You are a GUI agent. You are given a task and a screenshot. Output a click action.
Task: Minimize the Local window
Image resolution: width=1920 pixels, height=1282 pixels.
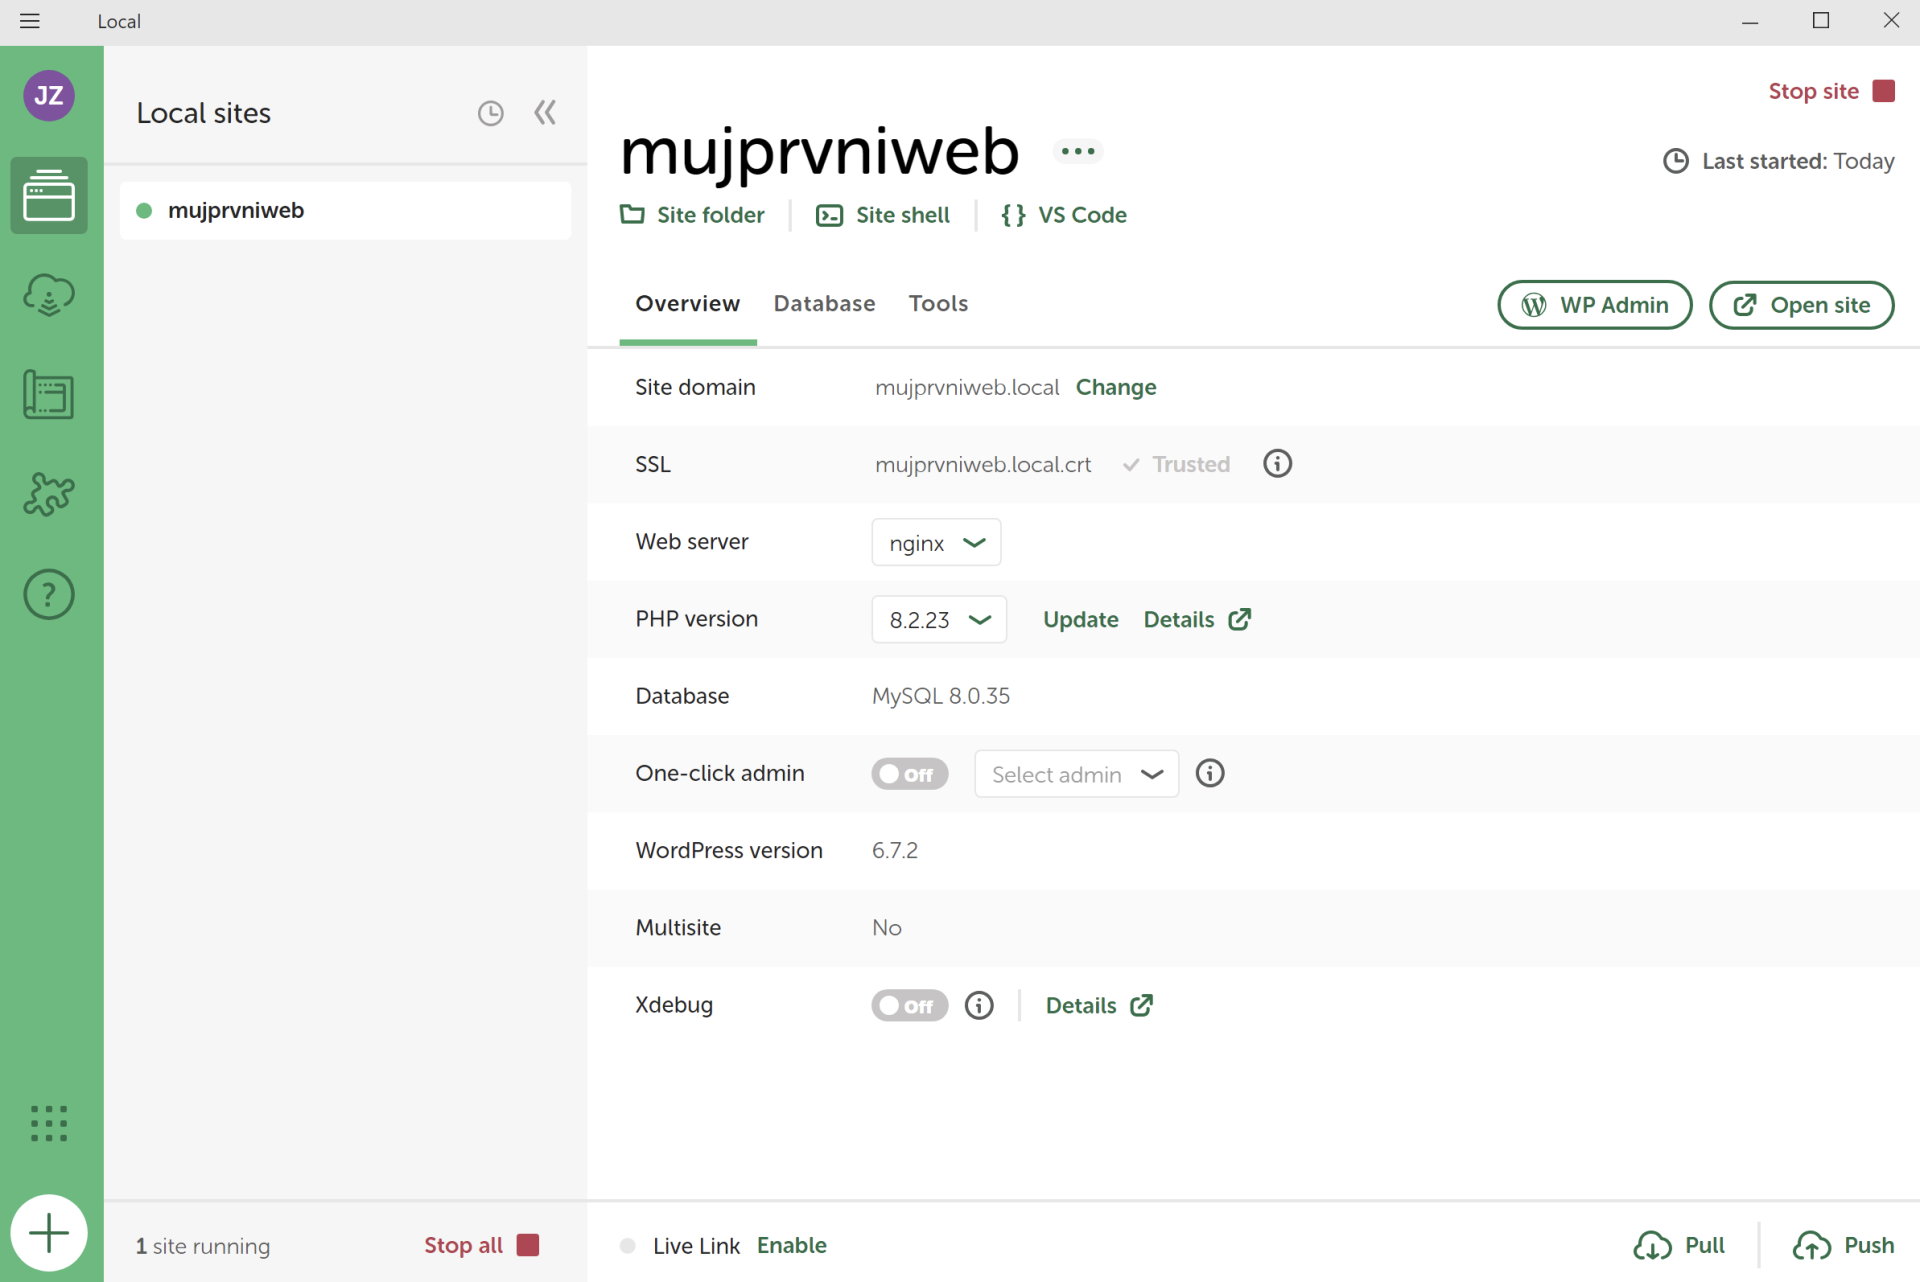tap(1750, 21)
